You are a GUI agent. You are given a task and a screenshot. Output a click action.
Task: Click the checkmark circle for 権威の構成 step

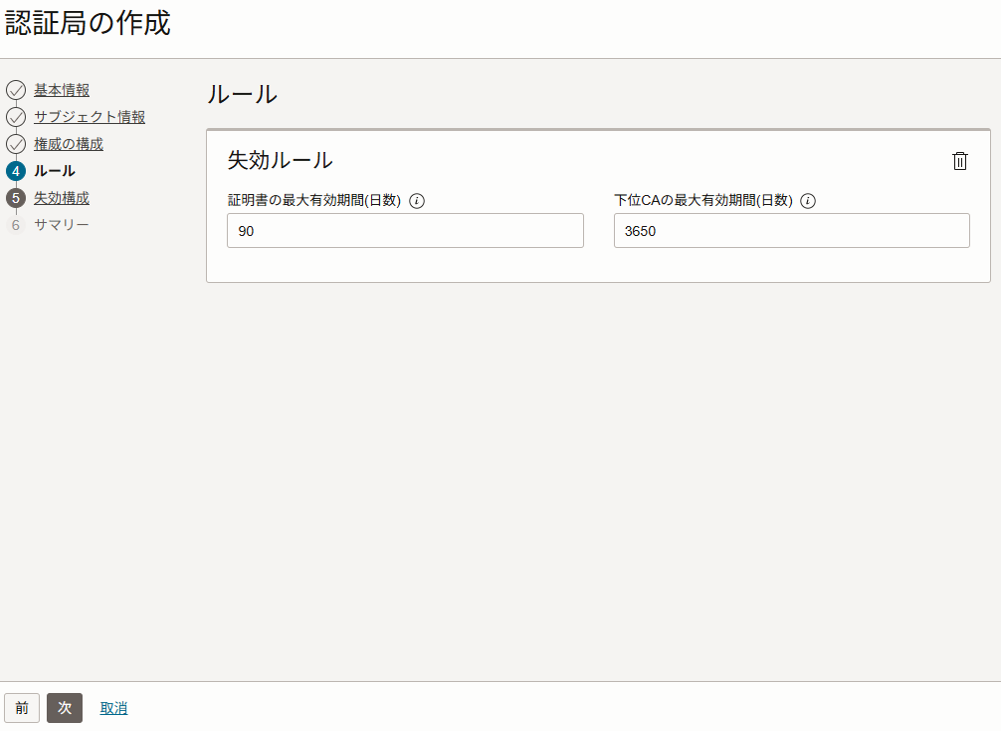(x=15, y=144)
